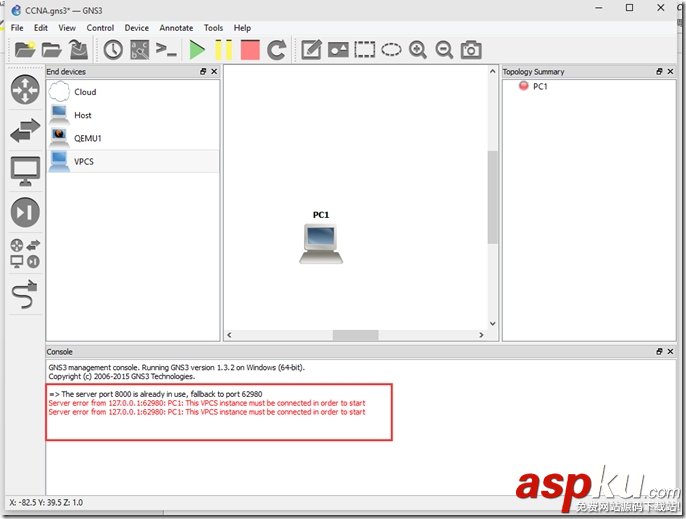Start all devices with green play button

(x=197, y=49)
